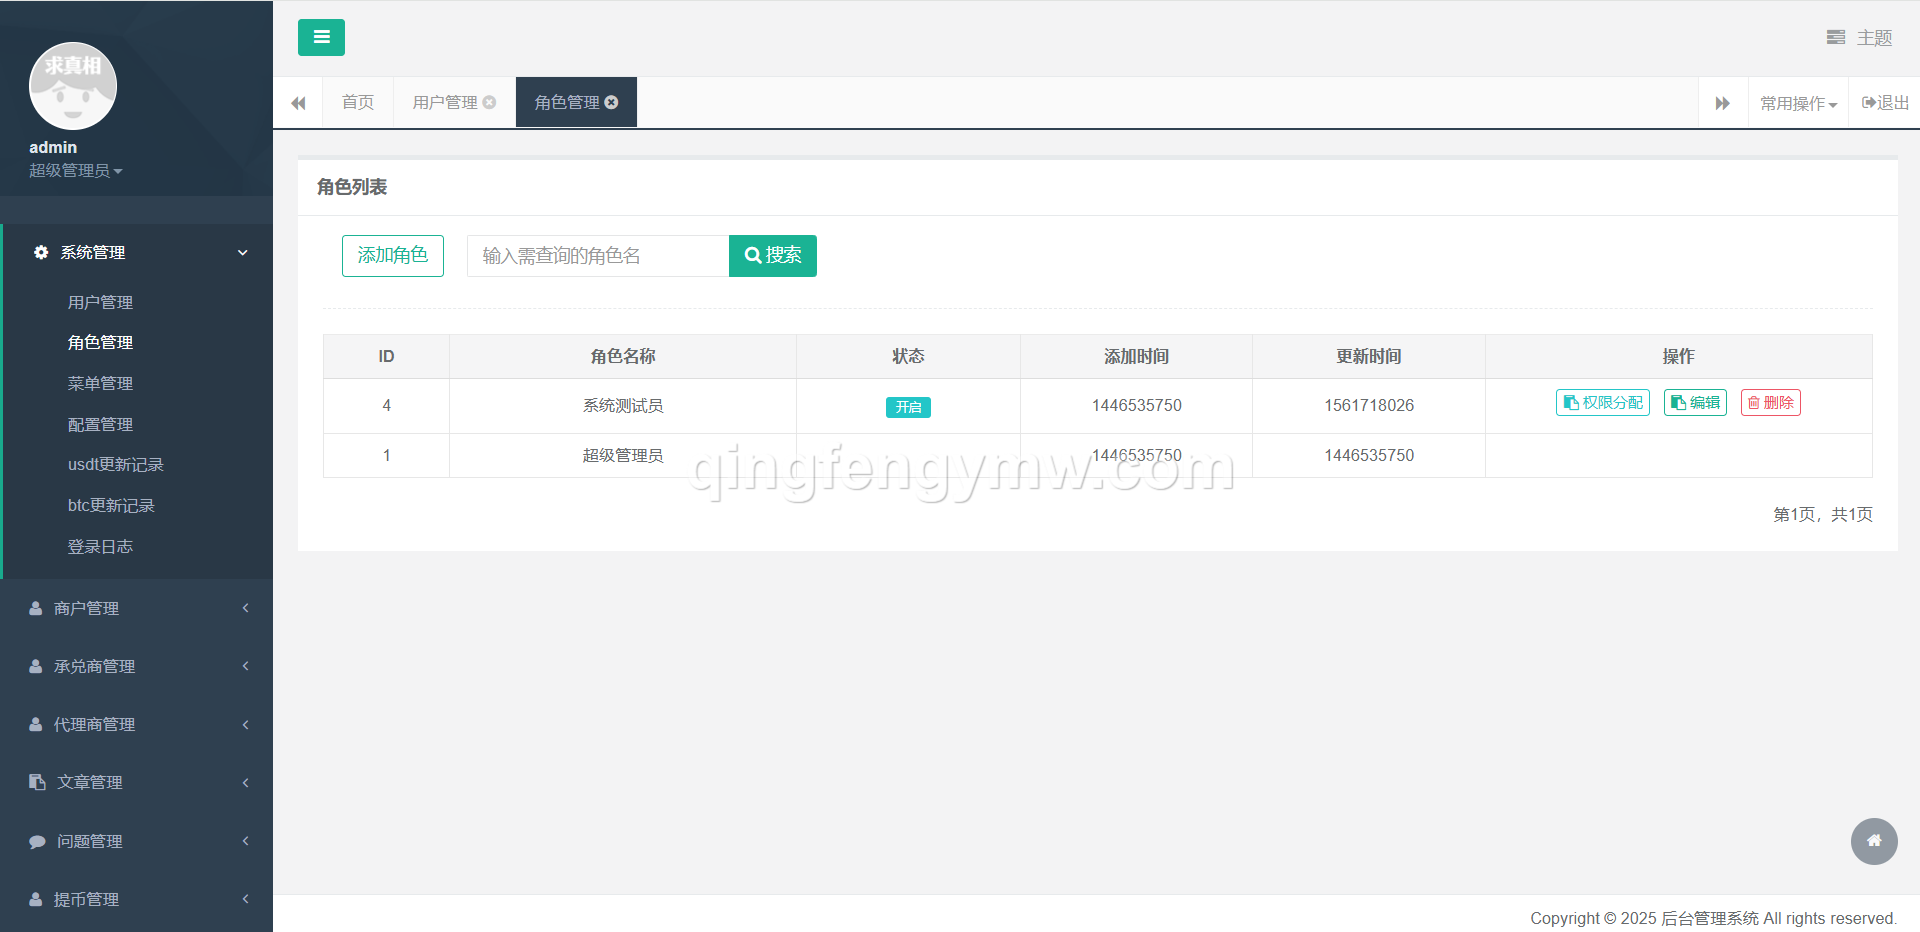Switch to the 用户管理 tab

445,102
